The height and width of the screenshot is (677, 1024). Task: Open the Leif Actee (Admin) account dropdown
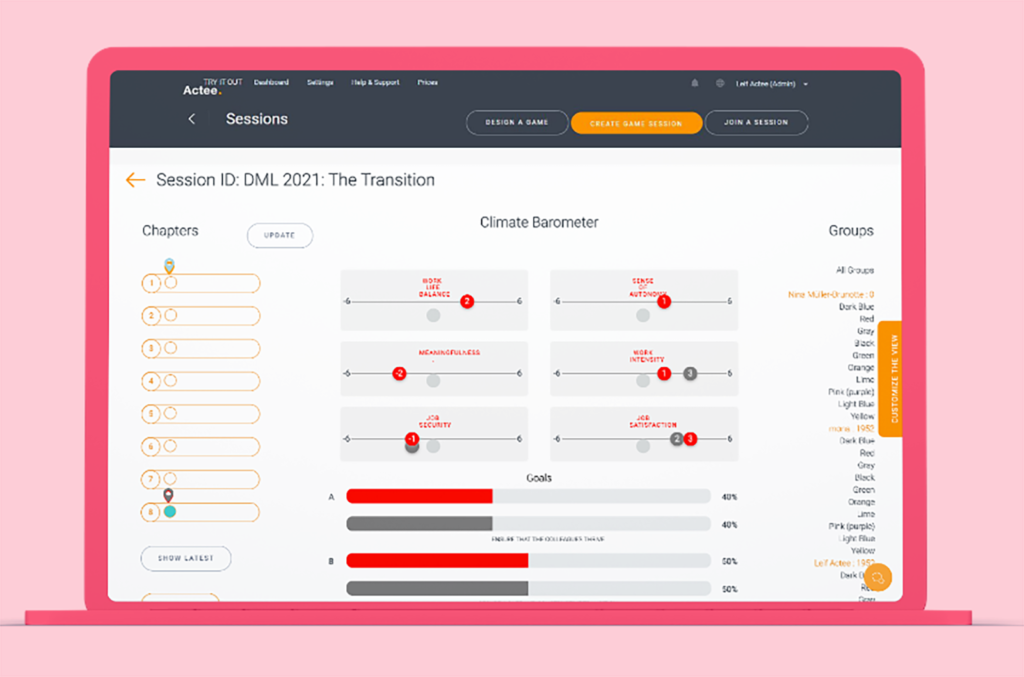pos(771,84)
